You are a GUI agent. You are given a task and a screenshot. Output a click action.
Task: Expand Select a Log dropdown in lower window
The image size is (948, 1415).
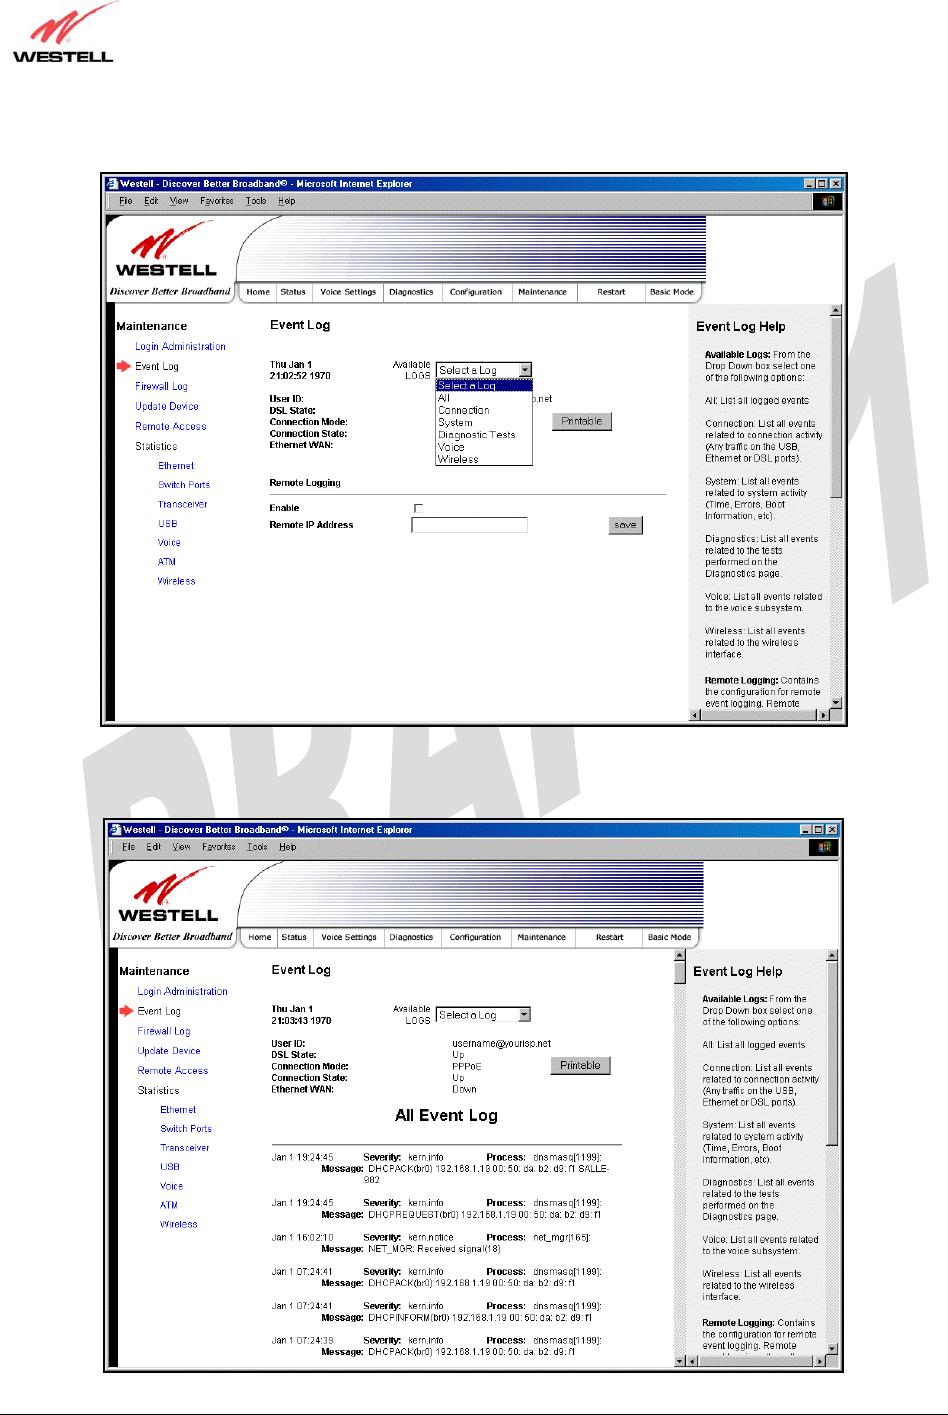[483, 1015]
